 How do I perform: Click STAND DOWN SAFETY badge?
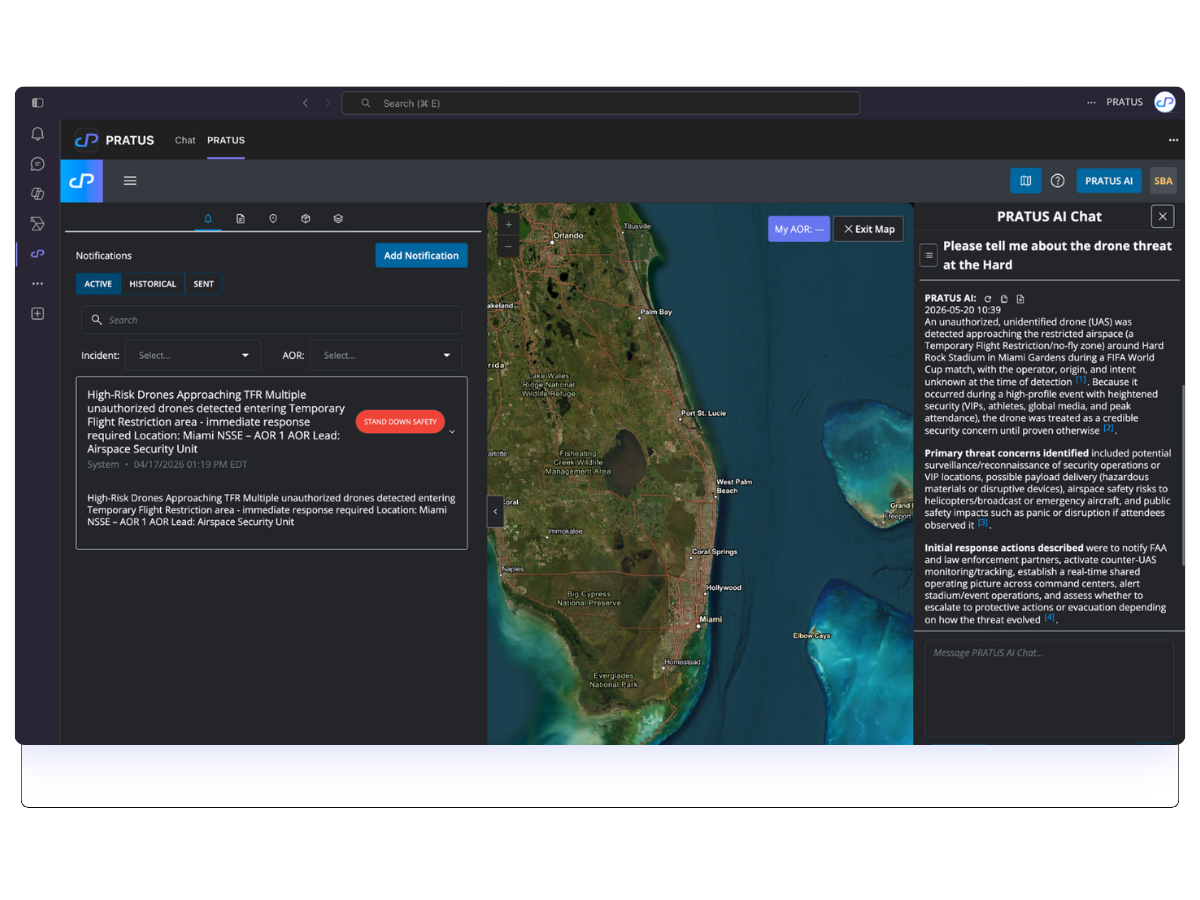pos(400,422)
